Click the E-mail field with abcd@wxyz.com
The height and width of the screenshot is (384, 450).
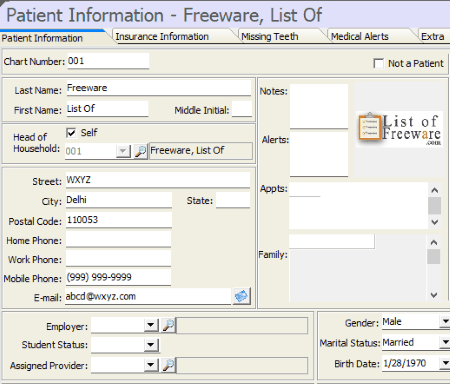pos(148,296)
